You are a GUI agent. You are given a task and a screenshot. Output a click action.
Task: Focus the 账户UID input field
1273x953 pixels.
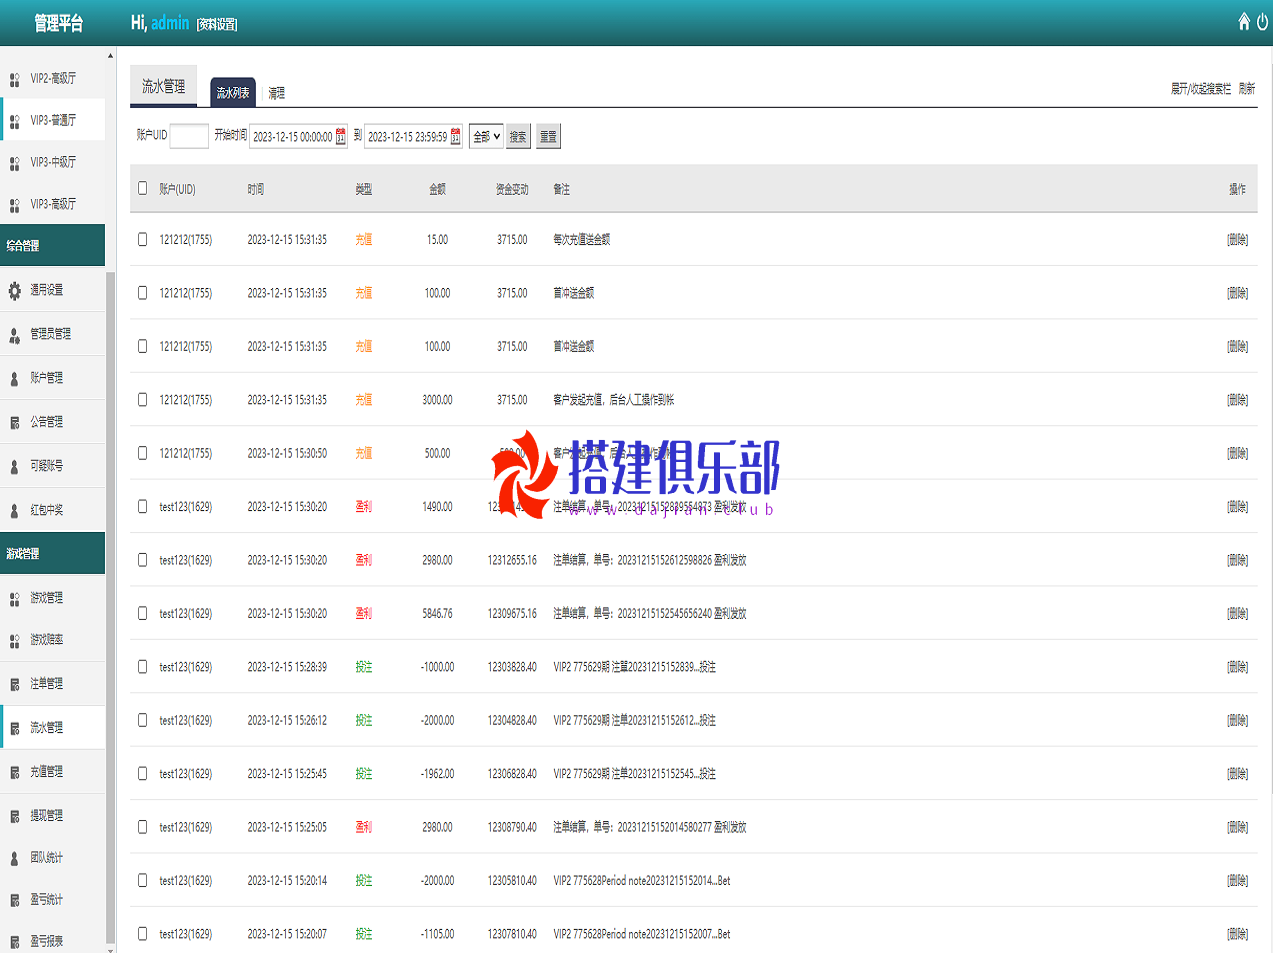[x=189, y=136]
